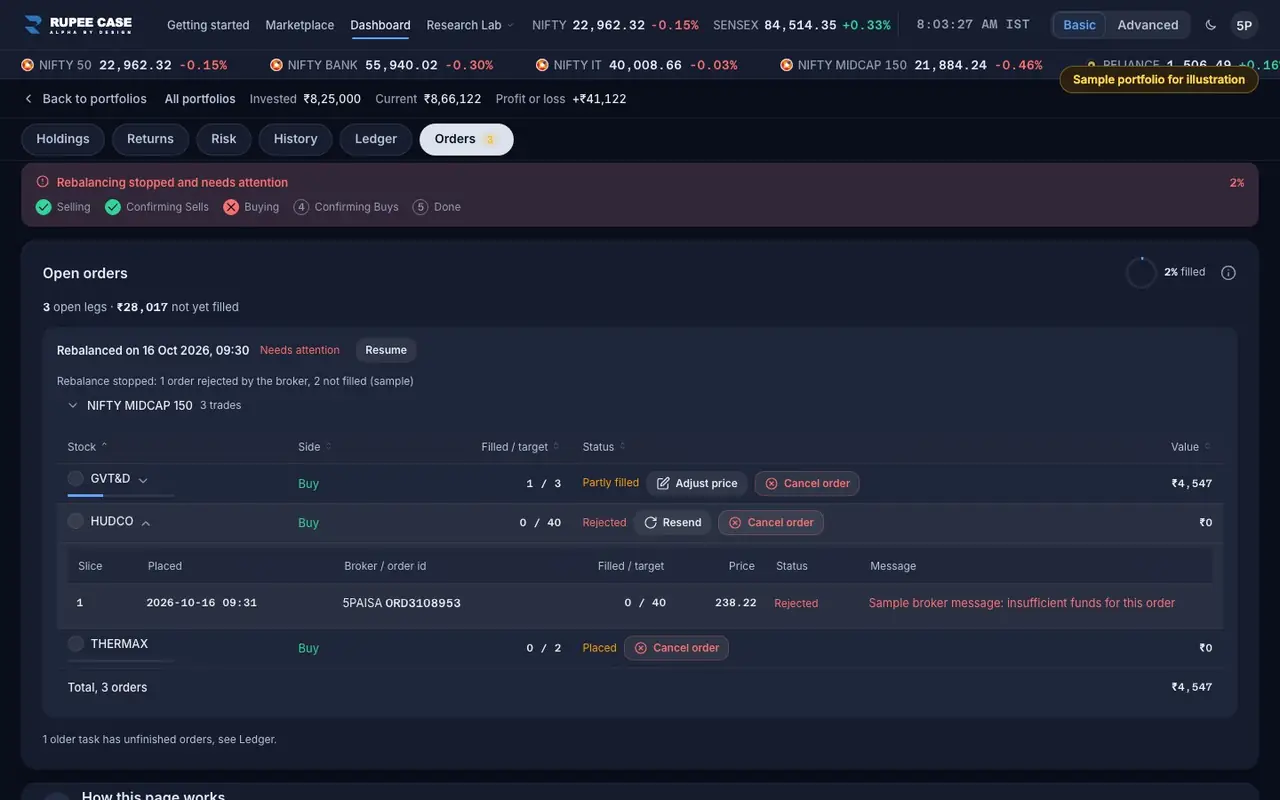Sort orders by Value column

(x=1190, y=447)
